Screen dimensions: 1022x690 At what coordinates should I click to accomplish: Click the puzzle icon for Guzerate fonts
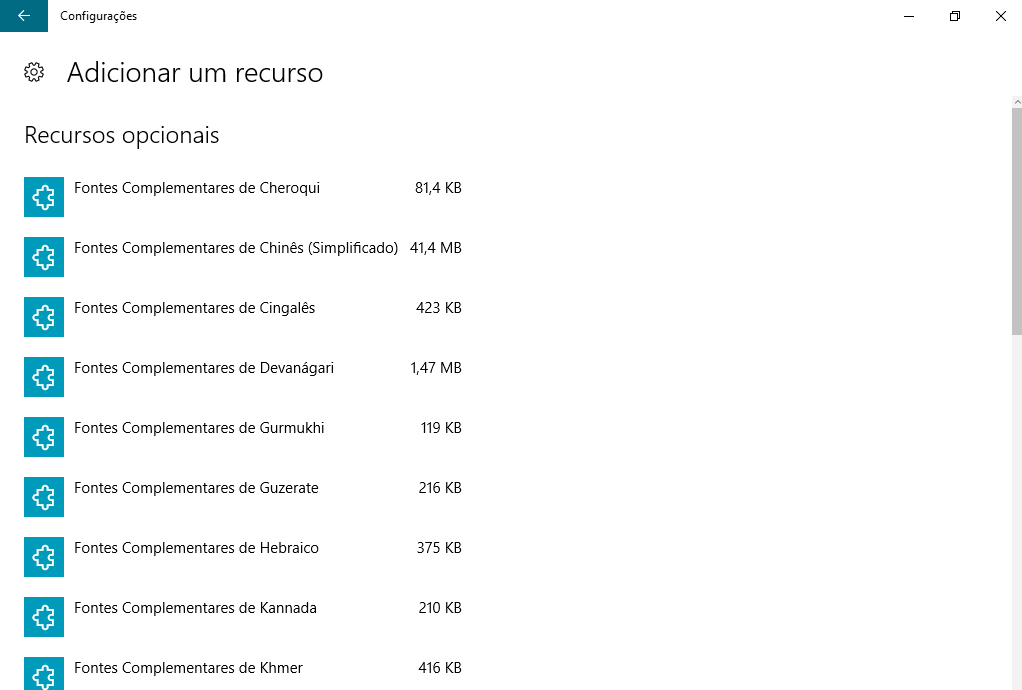pos(44,496)
